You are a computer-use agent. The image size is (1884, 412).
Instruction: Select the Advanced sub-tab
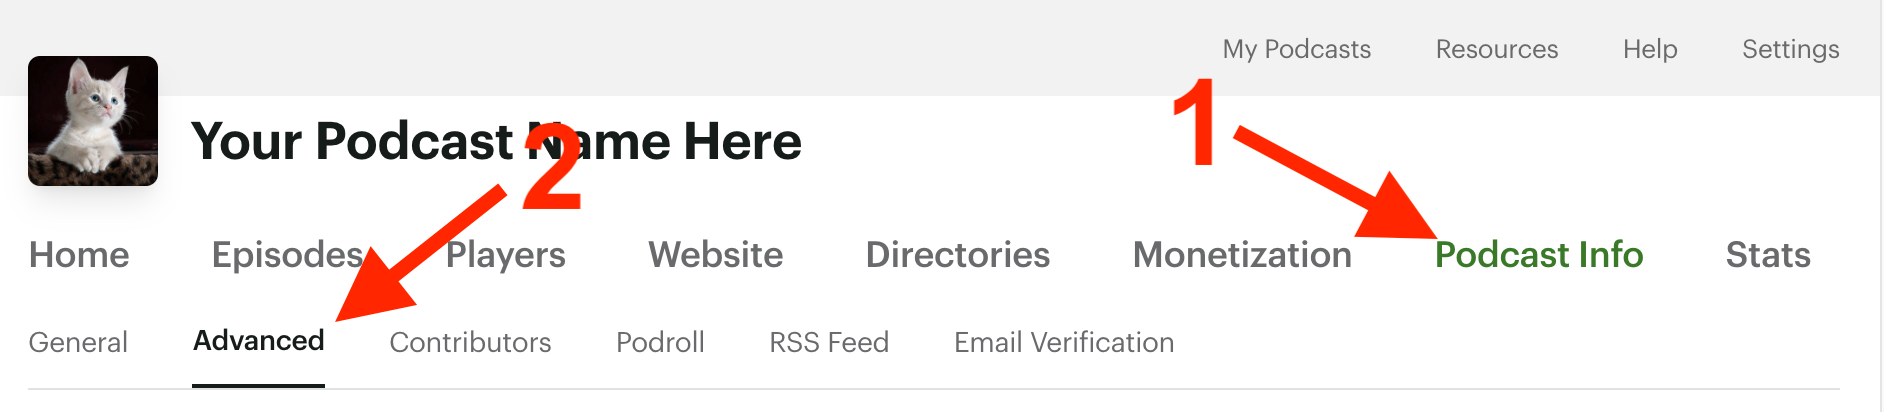pyautogui.click(x=258, y=341)
